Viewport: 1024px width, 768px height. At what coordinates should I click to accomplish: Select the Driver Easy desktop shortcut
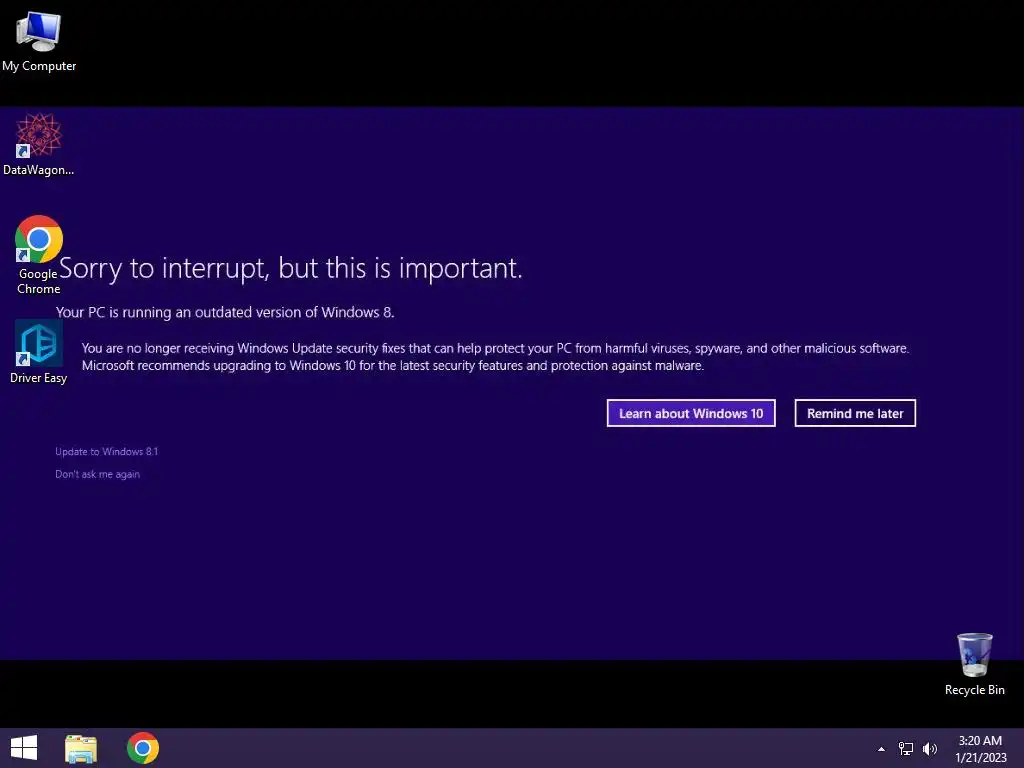coord(39,351)
